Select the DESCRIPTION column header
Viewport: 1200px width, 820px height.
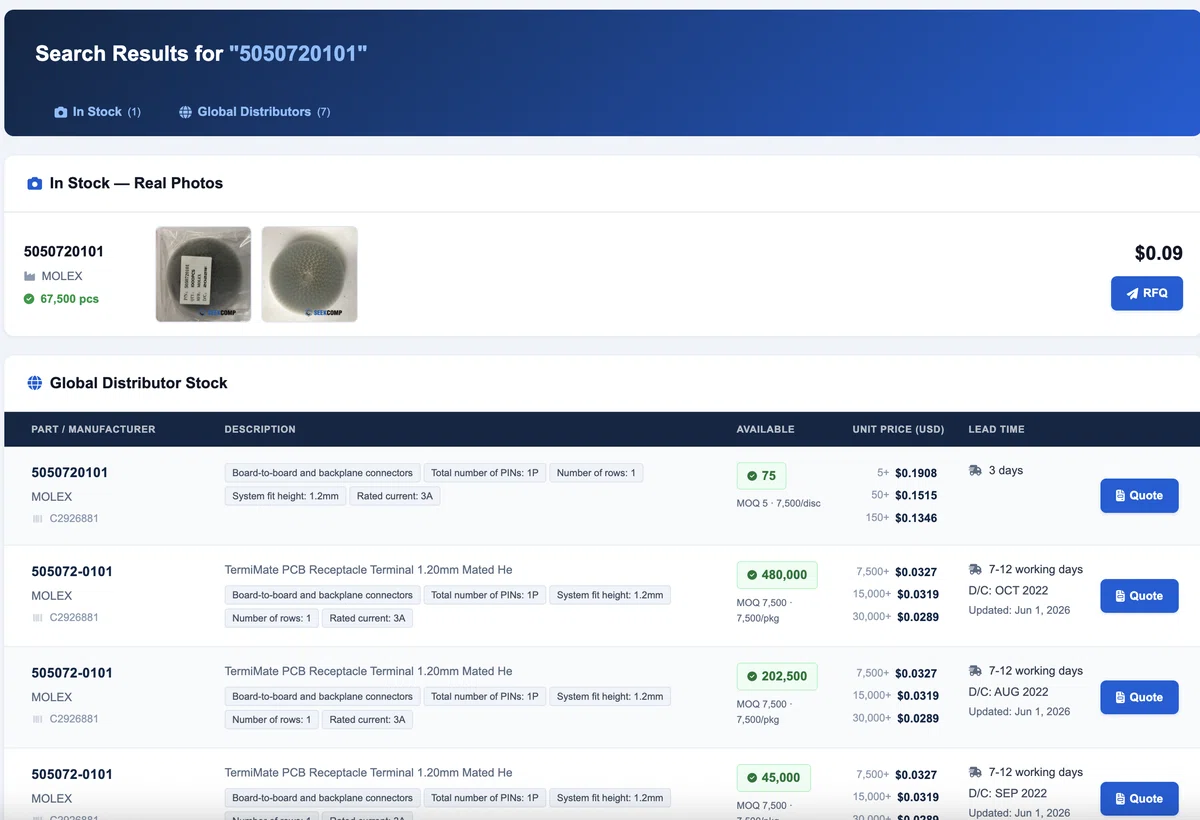(x=260, y=429)
